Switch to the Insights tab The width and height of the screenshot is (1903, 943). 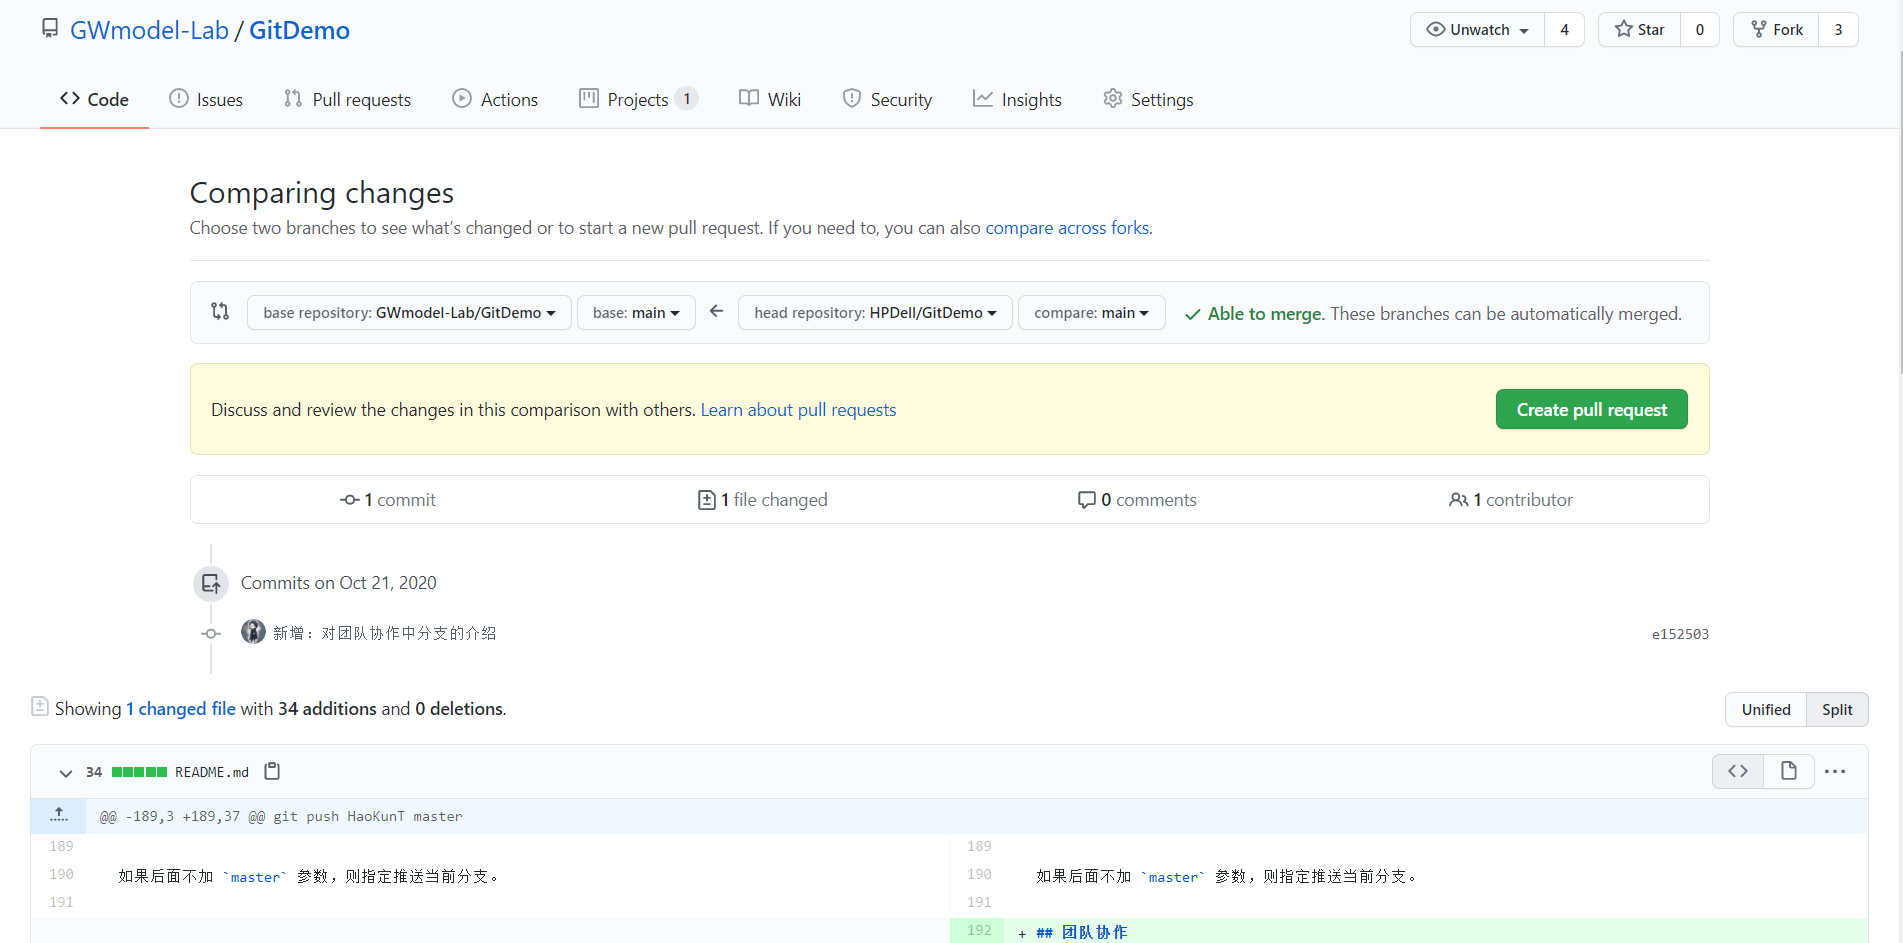click(x=1017, y=99)
